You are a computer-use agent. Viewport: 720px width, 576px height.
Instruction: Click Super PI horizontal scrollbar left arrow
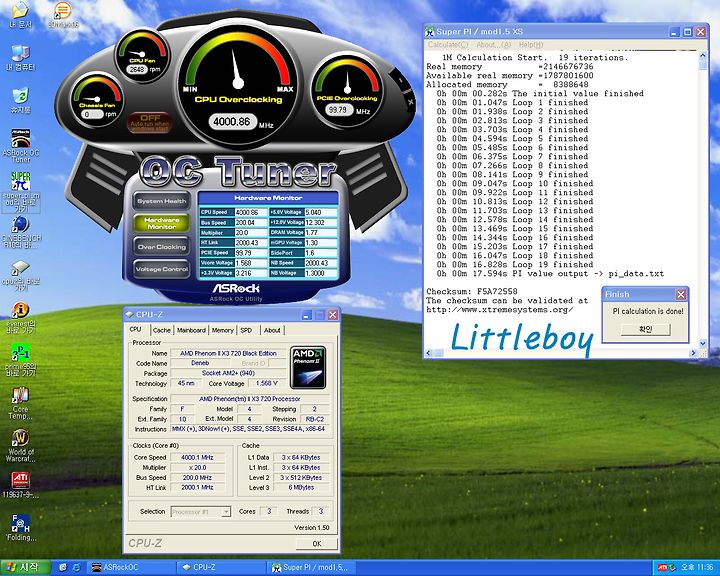pos(429,353)
